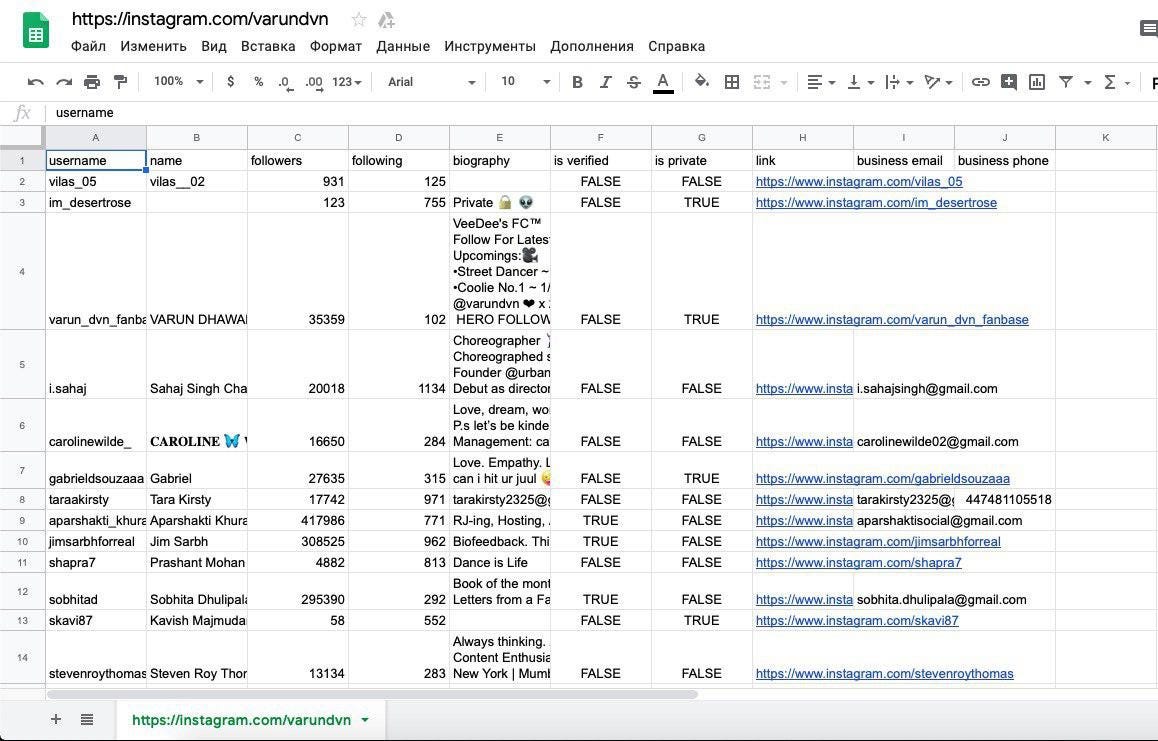Open vertical align dropdown
The image size is (1158, 741).
click(860, 82)
